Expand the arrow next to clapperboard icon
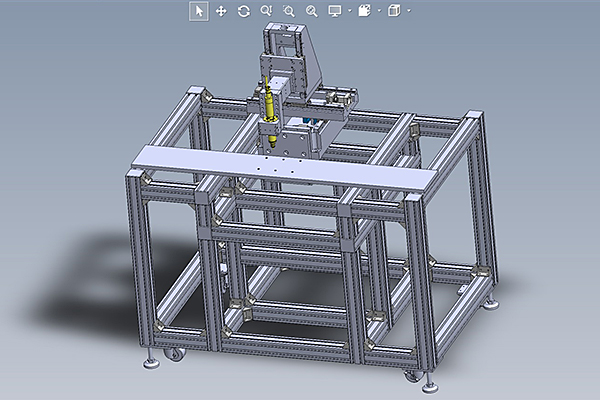This screenshot has width=600, height=400. pyautogui.click(x=379, y=11)
